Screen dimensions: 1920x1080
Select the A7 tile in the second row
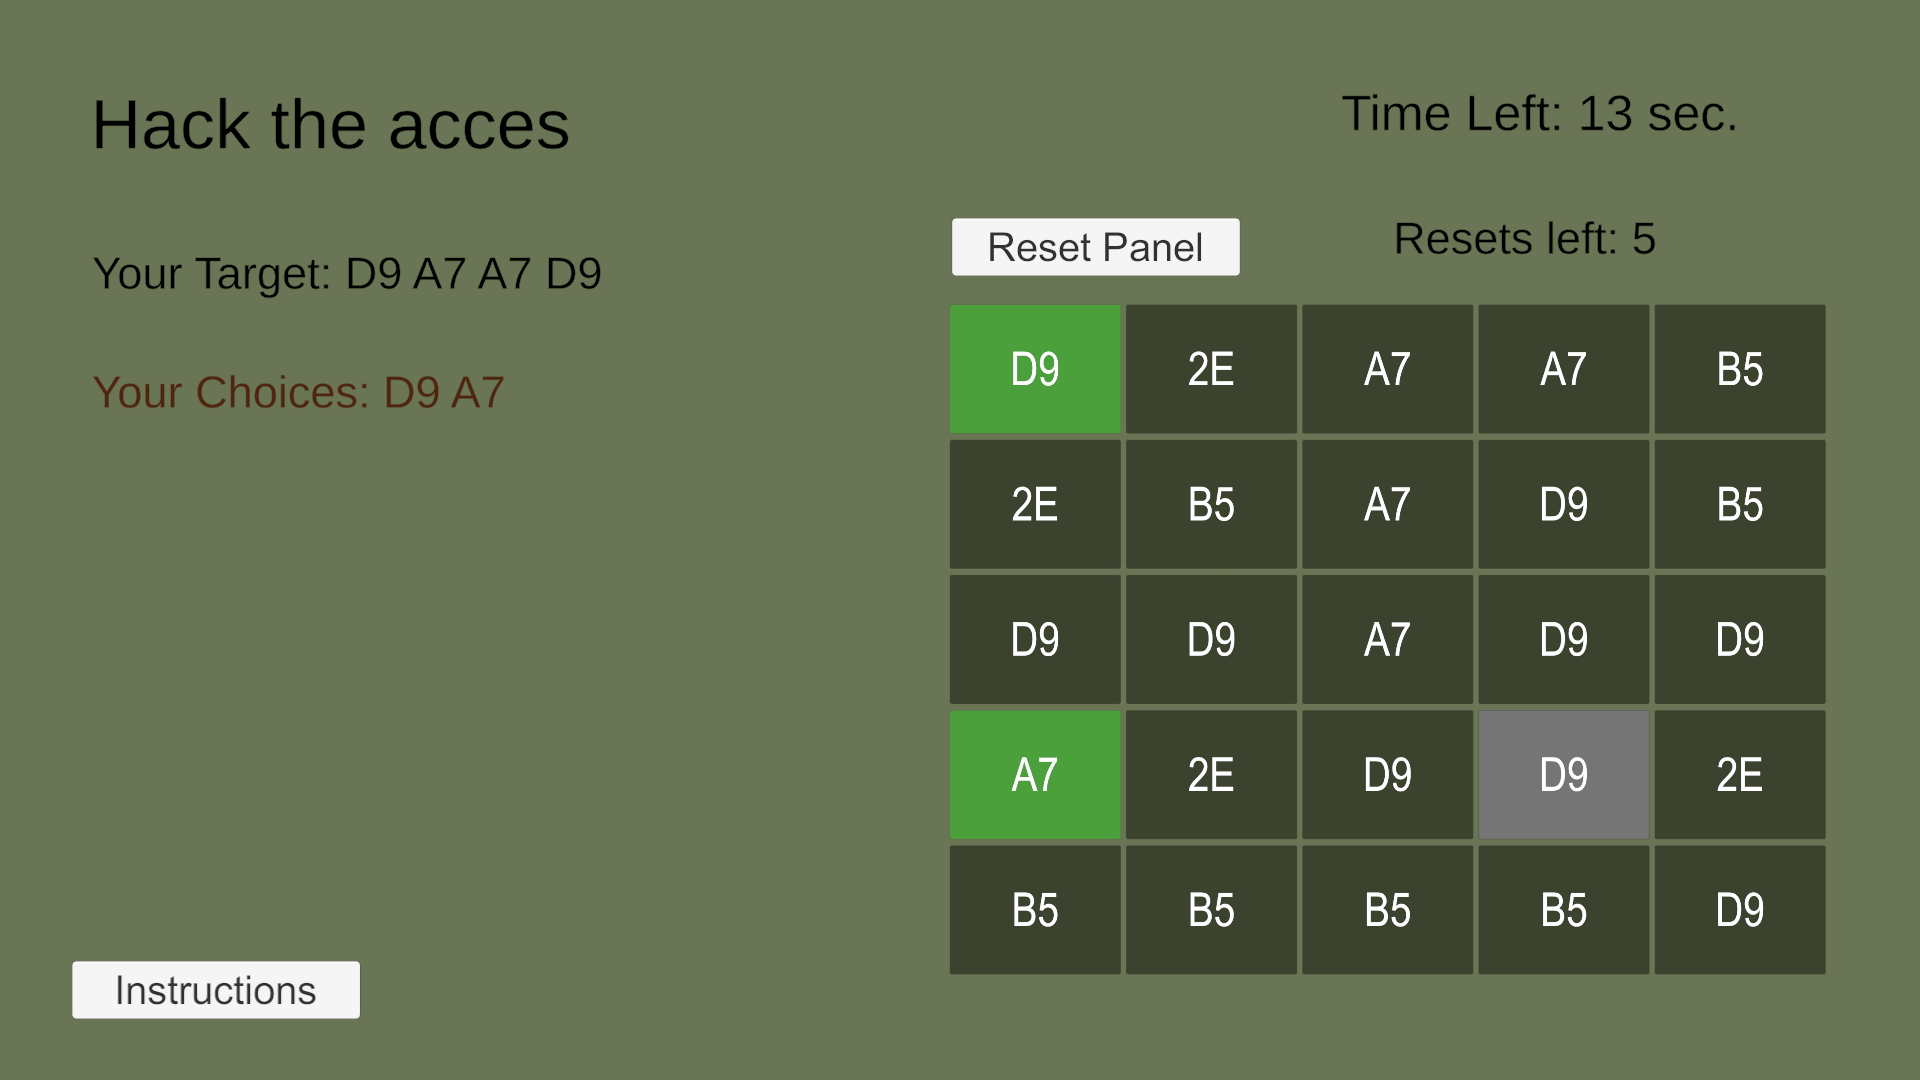coord(1387,504)
